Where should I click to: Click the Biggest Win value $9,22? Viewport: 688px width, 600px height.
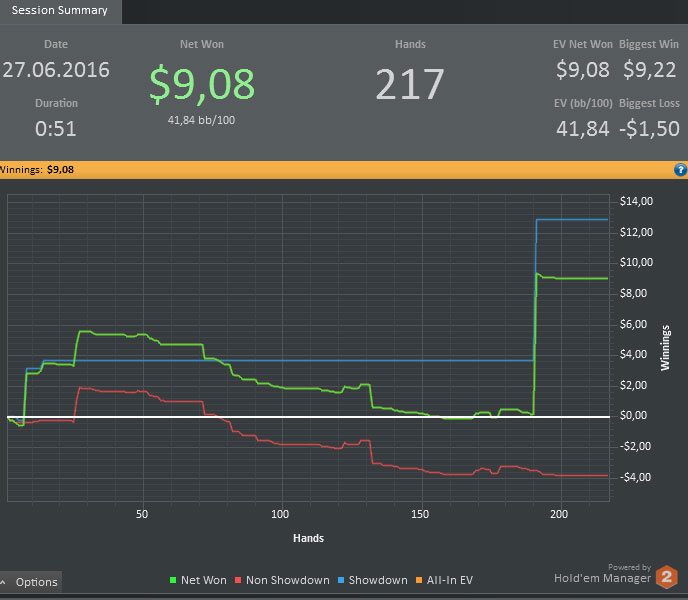[x=649, y=70]
